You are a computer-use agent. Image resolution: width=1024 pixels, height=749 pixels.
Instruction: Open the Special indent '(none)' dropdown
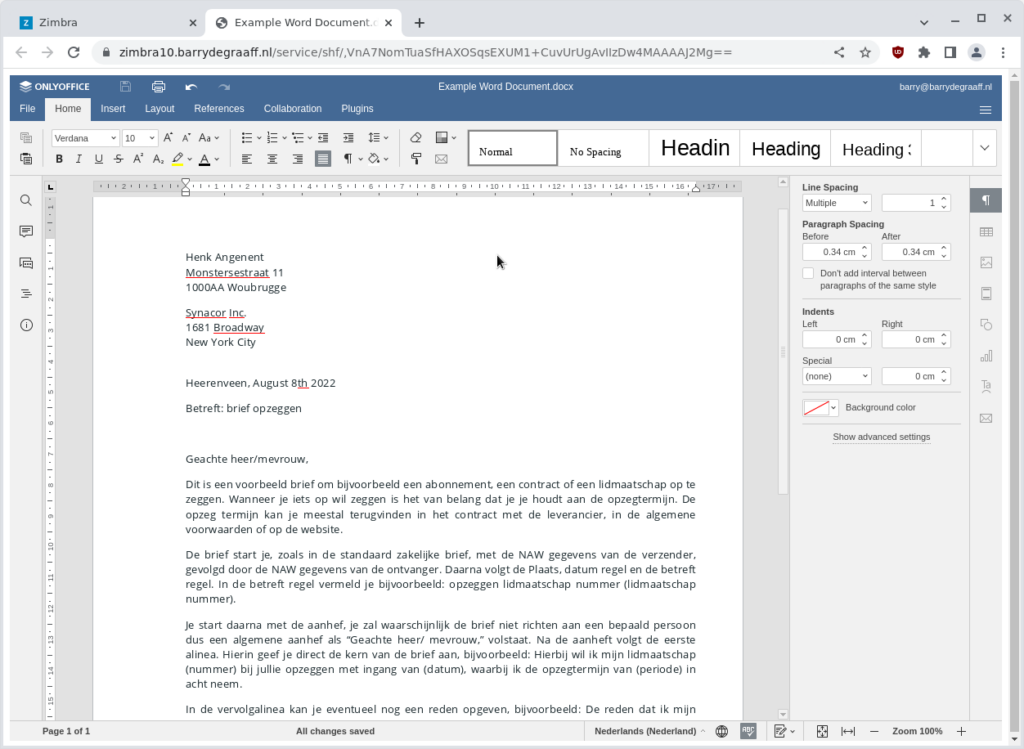tap(836, 375)
